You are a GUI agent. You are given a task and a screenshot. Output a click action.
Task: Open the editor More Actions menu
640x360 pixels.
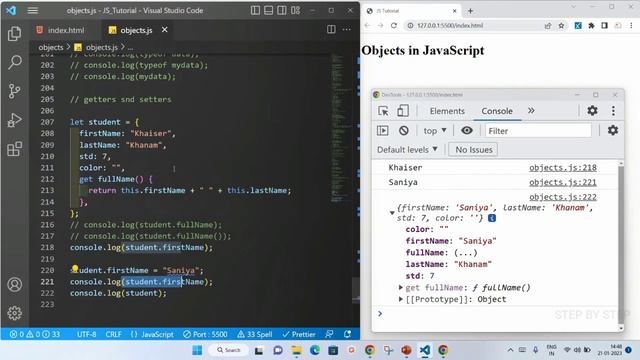point(347,29)
